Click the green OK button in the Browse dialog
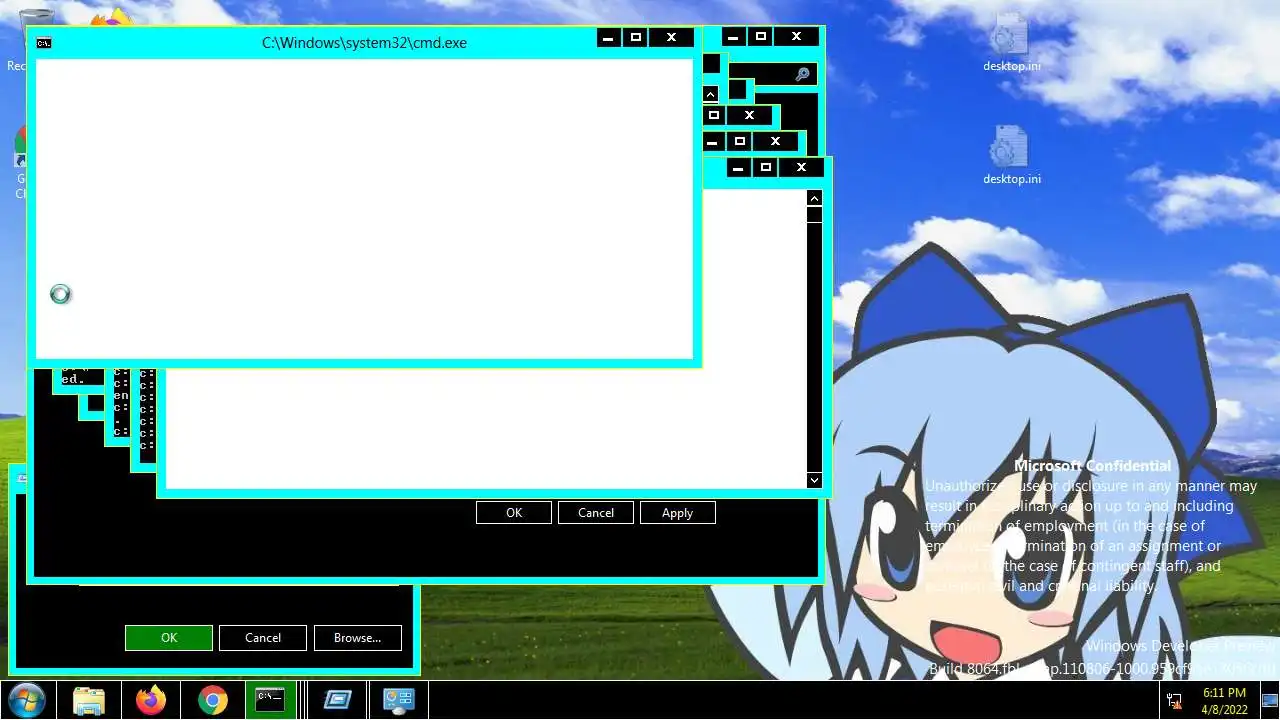 (x=169, y=638)
